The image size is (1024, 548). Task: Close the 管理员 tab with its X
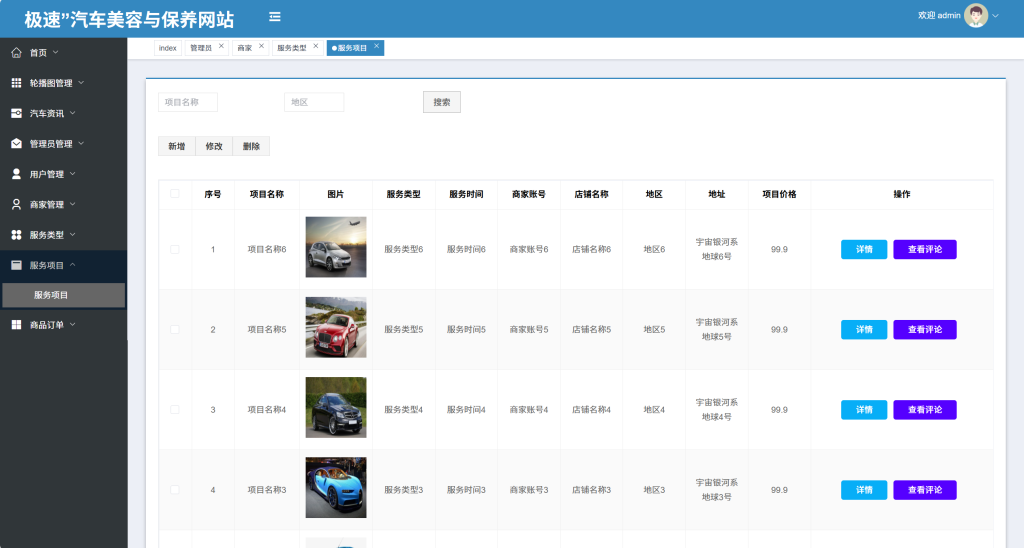coord(221,46)
